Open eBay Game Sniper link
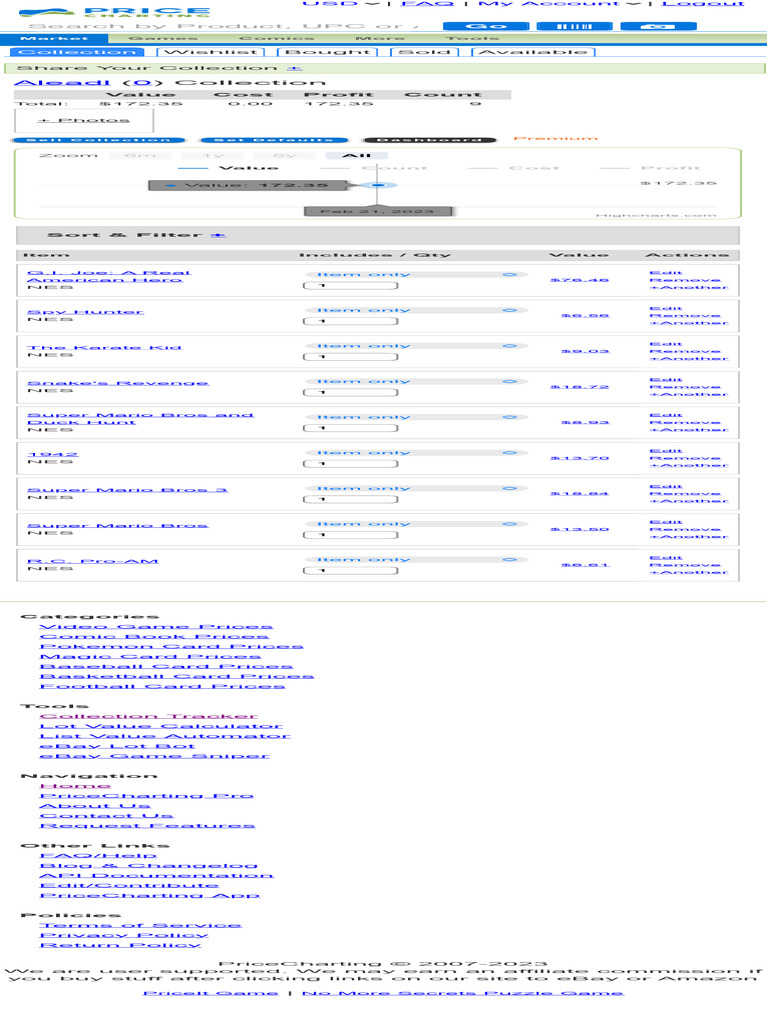The height and width of the screenshot is (1024, 768). [x=154, y=756]
